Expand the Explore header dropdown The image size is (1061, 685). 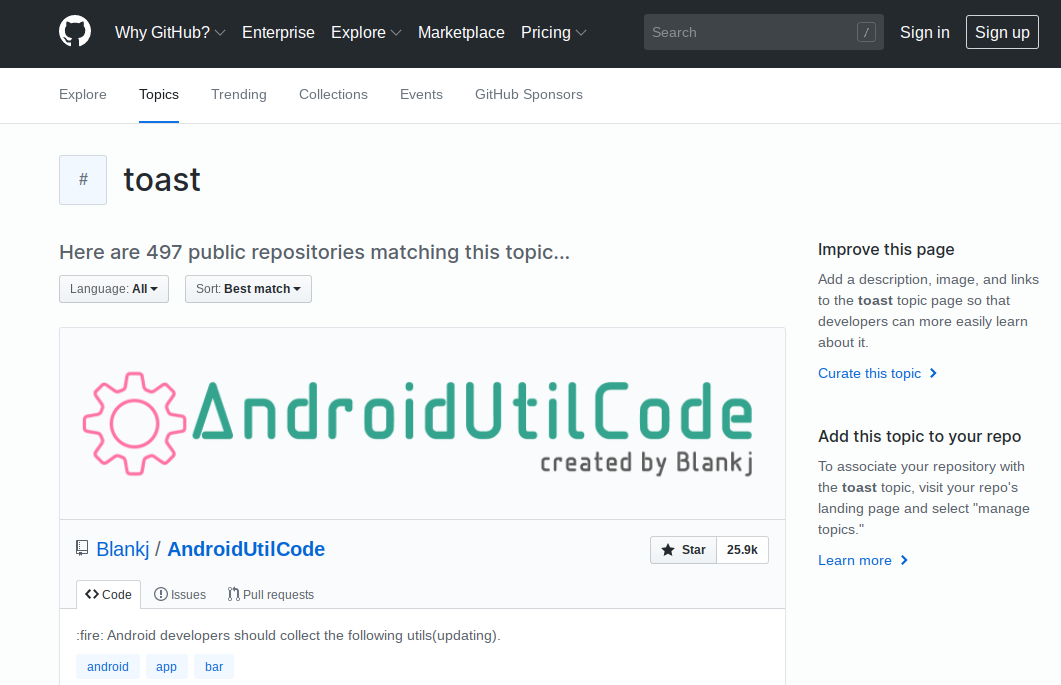[x=366, y=32]
